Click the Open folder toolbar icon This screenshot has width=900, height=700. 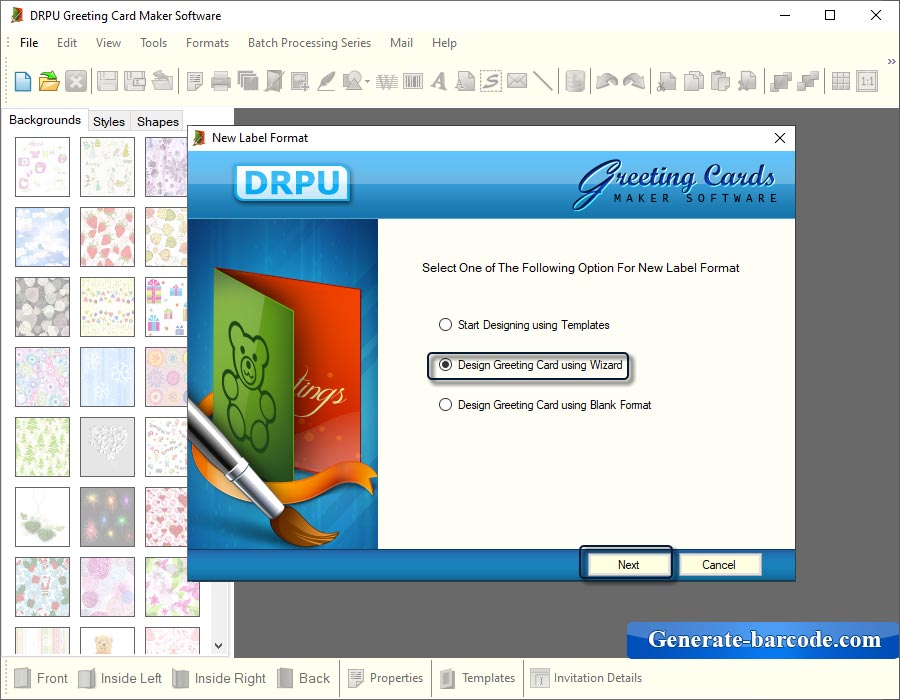tap(49, 81)
